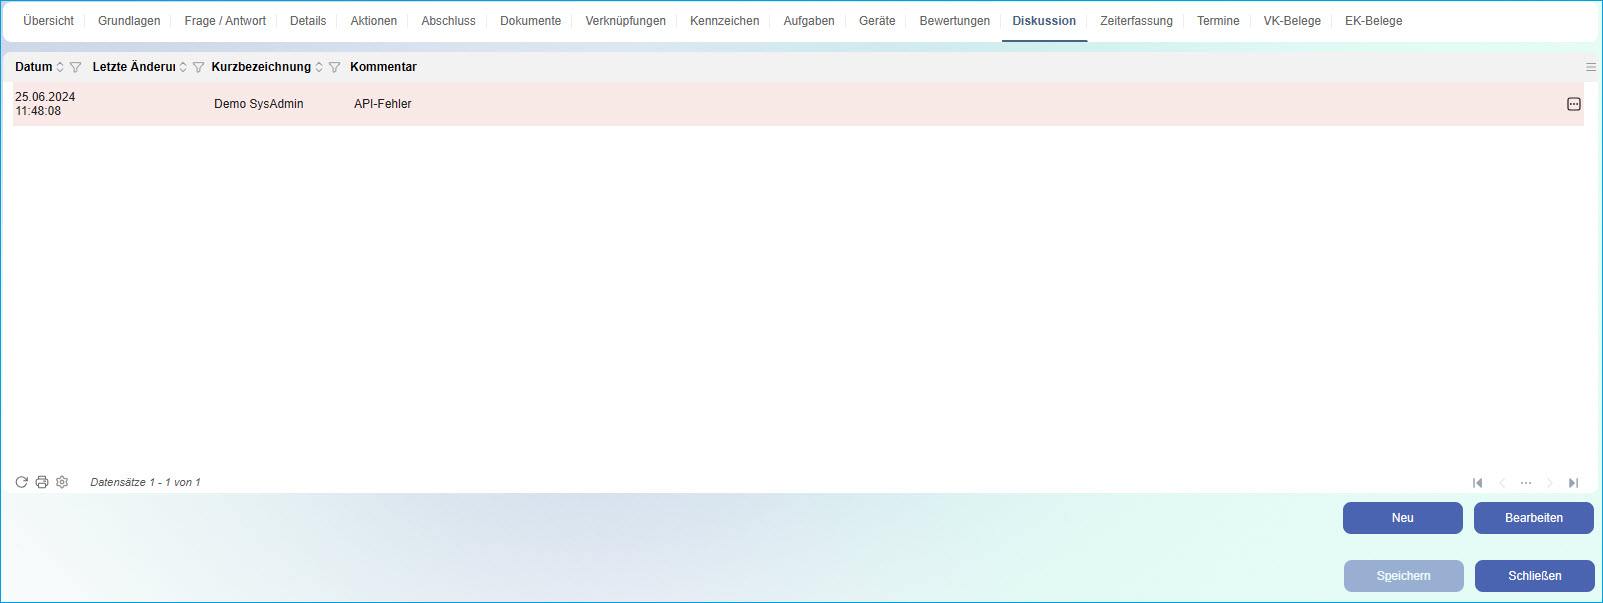Open row actions menu for API-Fehler entry
This screenshot has width=1603, height=603.
[x=1573, y=104]
